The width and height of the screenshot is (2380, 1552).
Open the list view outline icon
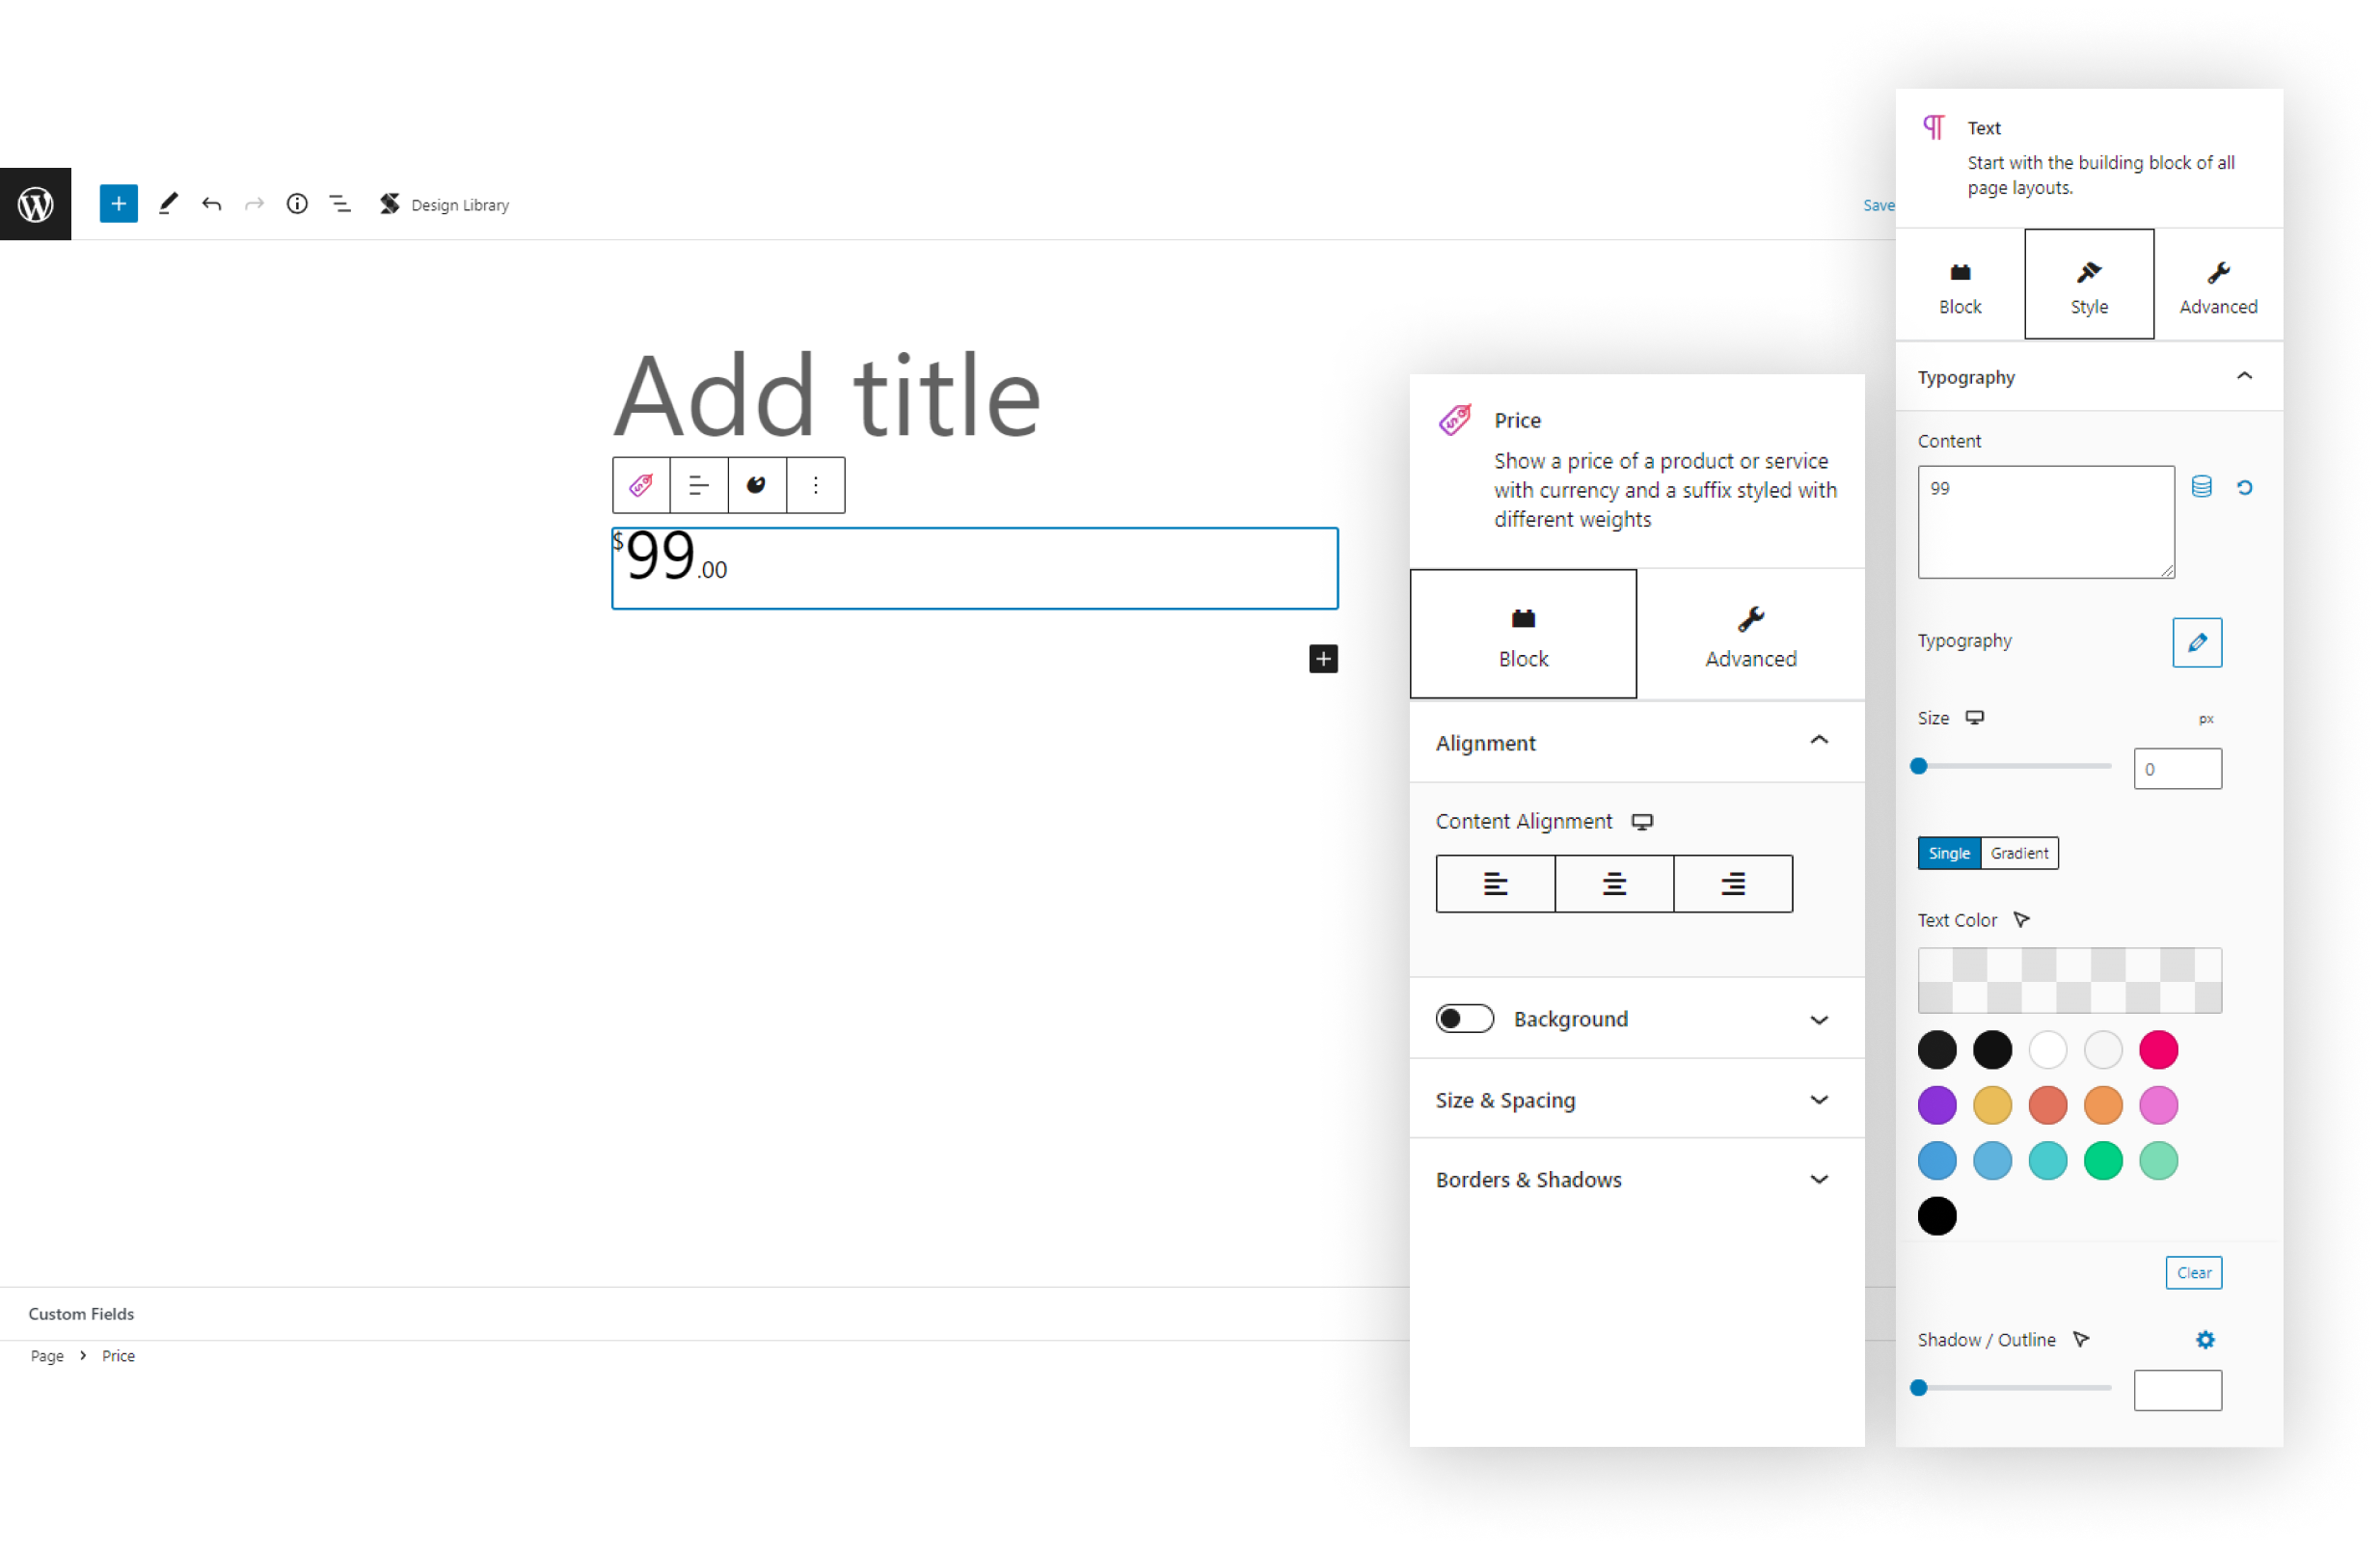(340, 204)
